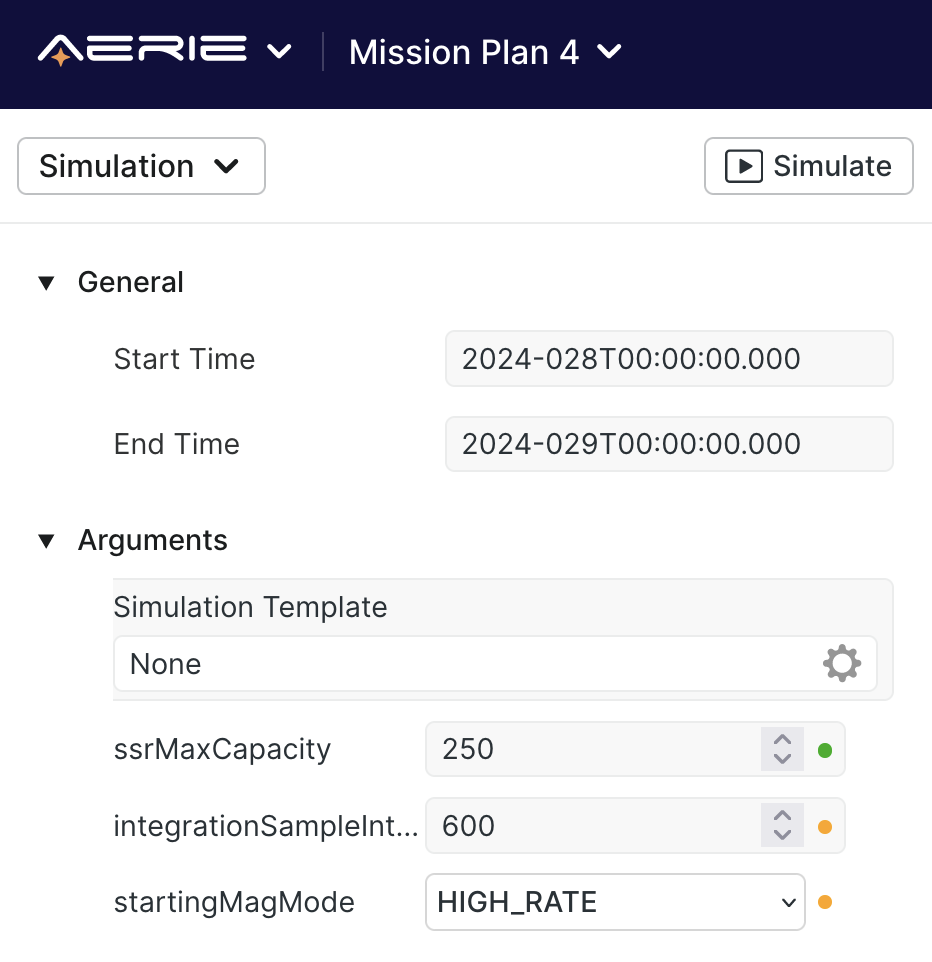Click the up arrow on ssrMaxCapacity stepper
Image resolution: width=932 pixels, height=962 pixels.
781,741
